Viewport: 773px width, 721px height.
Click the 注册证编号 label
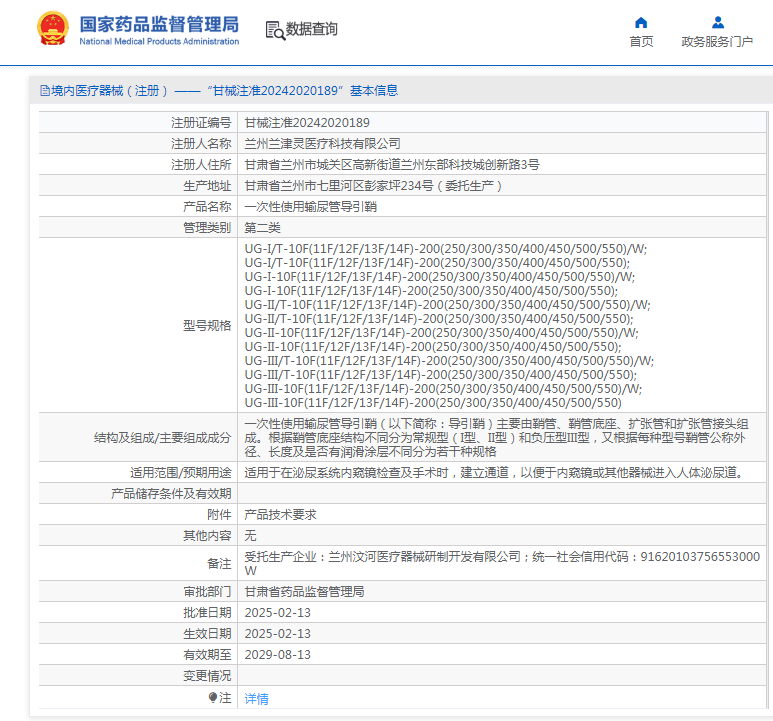coord(201,123)
